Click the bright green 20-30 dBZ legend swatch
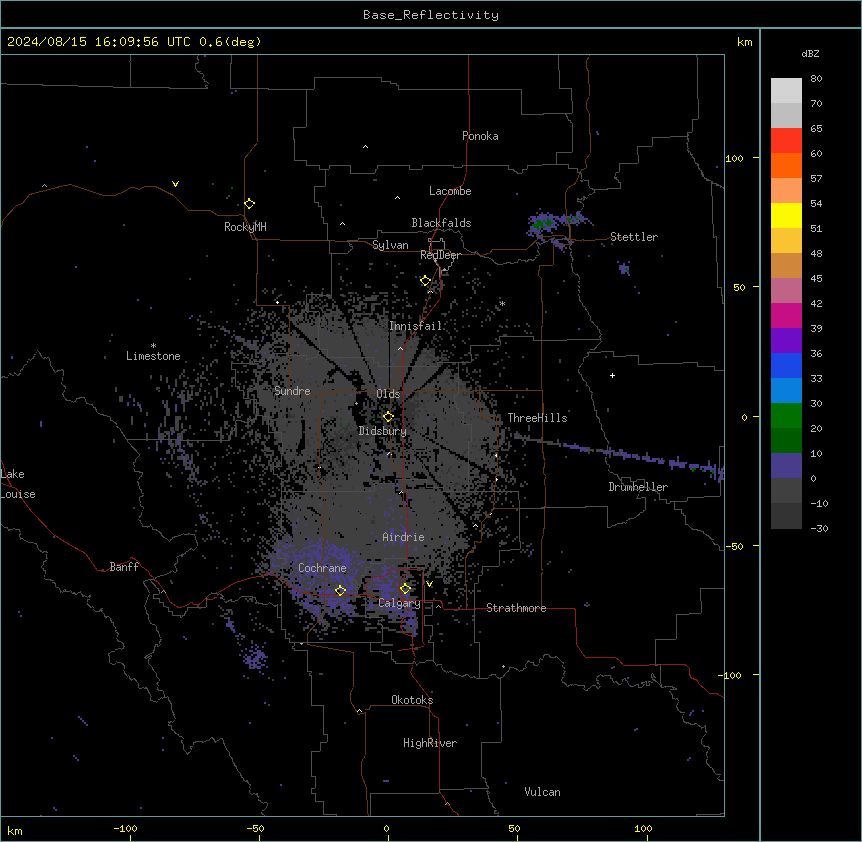862x842 pixels. (x=786, y=416)
